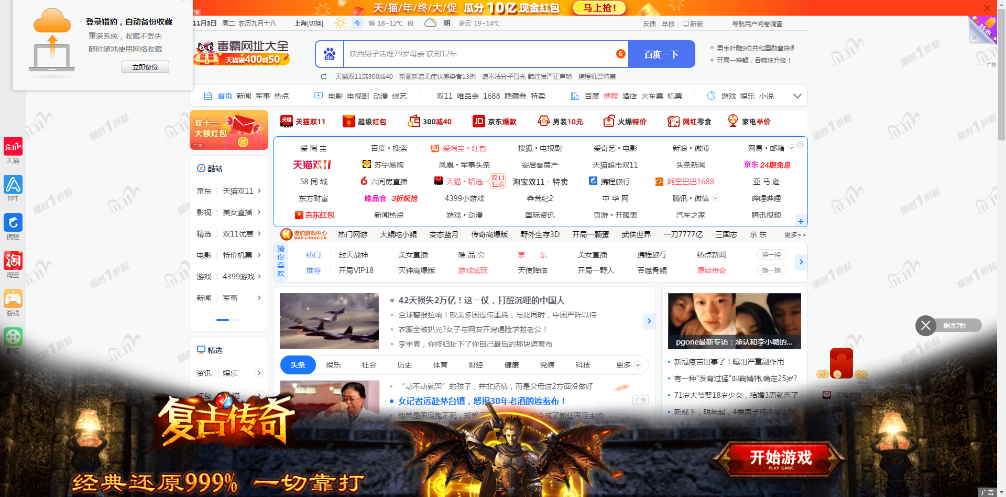Expand the 腾讯·微信 dropdown arrow
This screenshot has width=1006, height=497.
(715, 198)
